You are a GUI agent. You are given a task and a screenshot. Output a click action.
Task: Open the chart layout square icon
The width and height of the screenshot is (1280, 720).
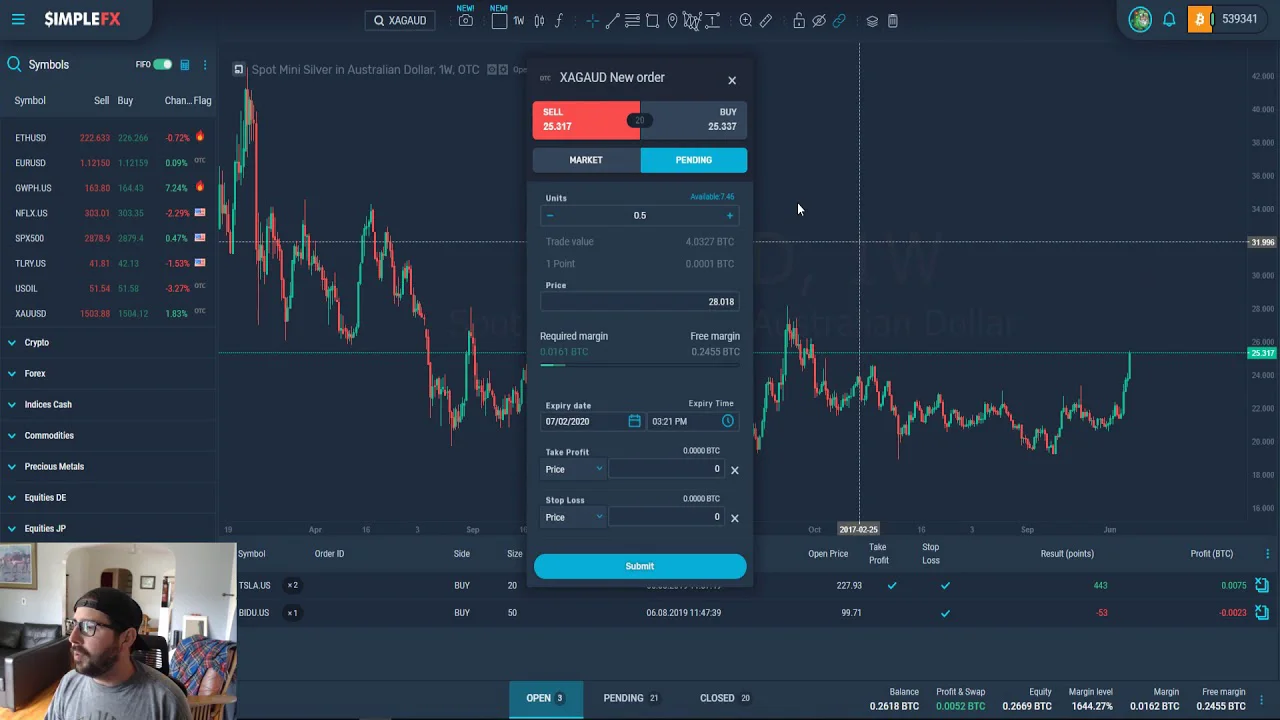point(499,21)
